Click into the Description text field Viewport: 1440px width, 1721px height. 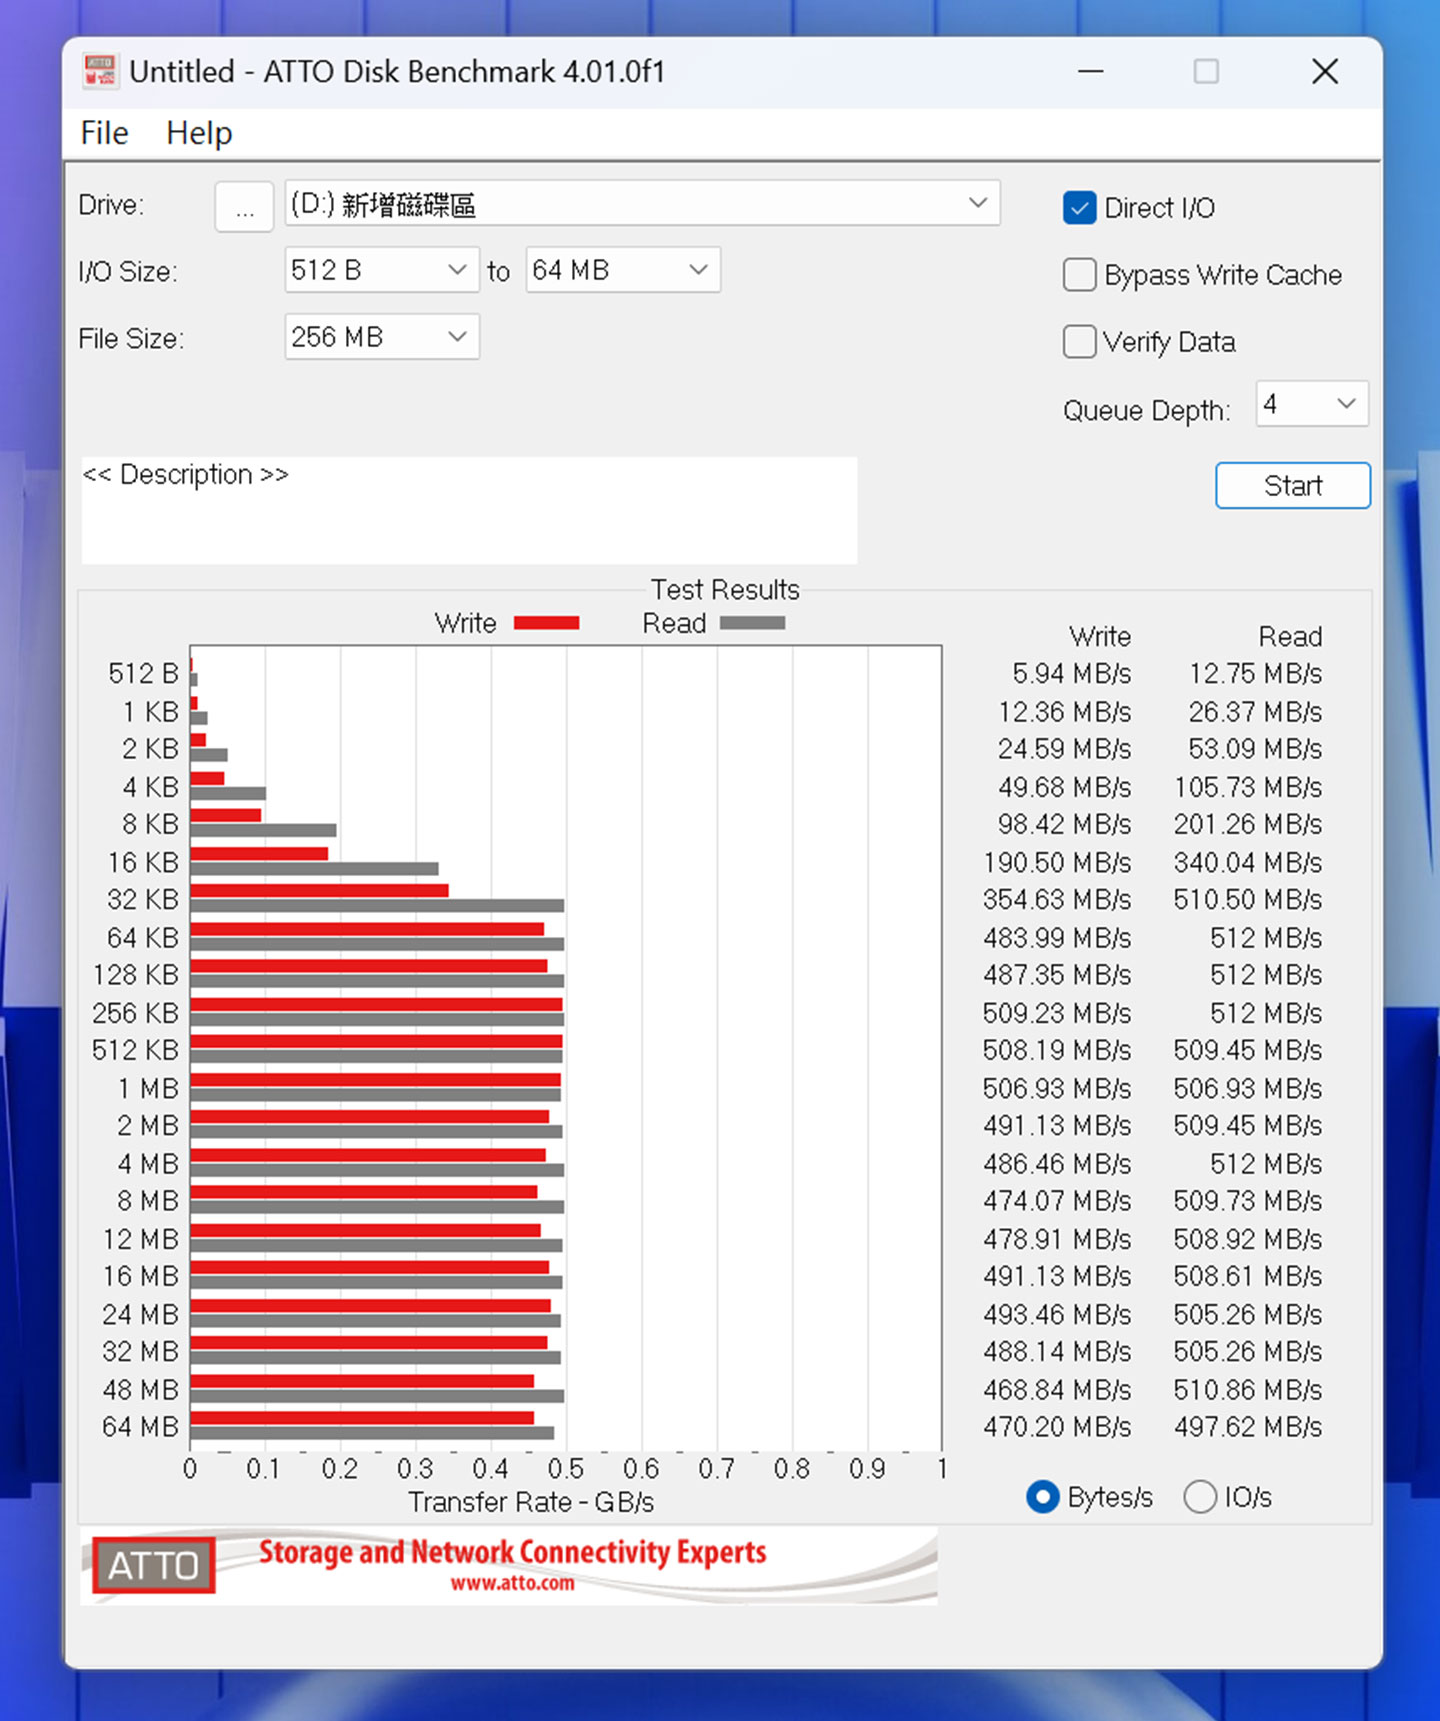pyautogui.click(x=469, y=510)
